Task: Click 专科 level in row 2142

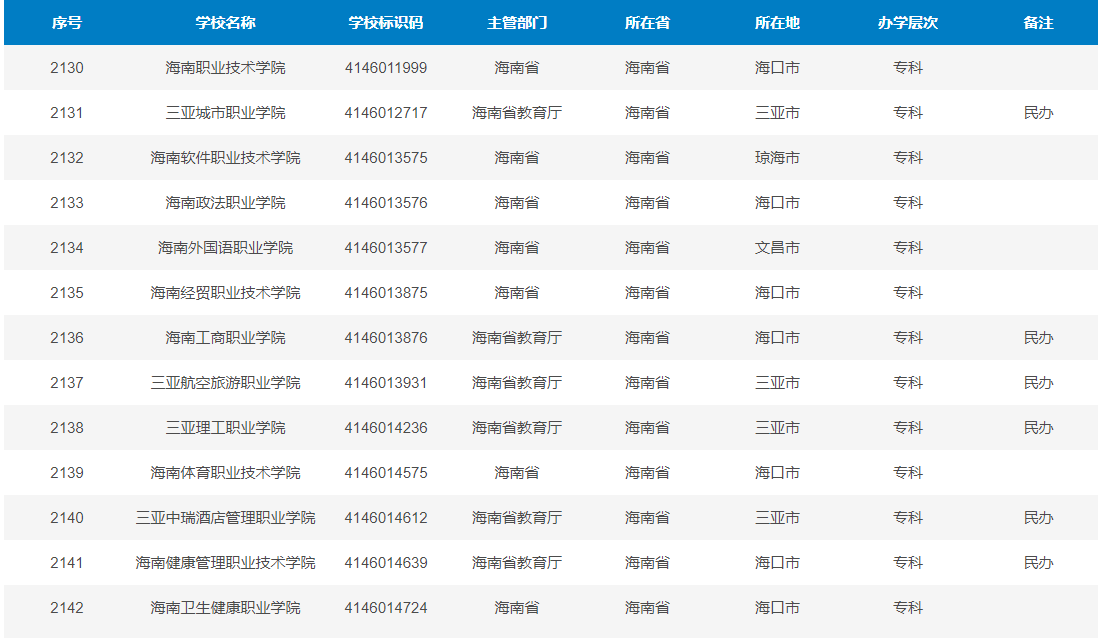Action: pos(908,608)
